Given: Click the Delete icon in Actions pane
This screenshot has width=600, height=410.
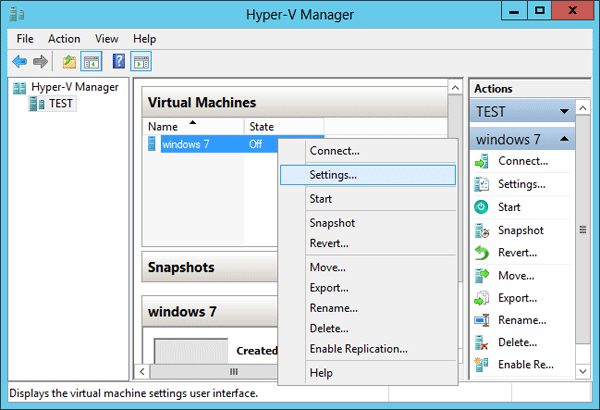Looking at the screenshot, I should tap(482, 343).
